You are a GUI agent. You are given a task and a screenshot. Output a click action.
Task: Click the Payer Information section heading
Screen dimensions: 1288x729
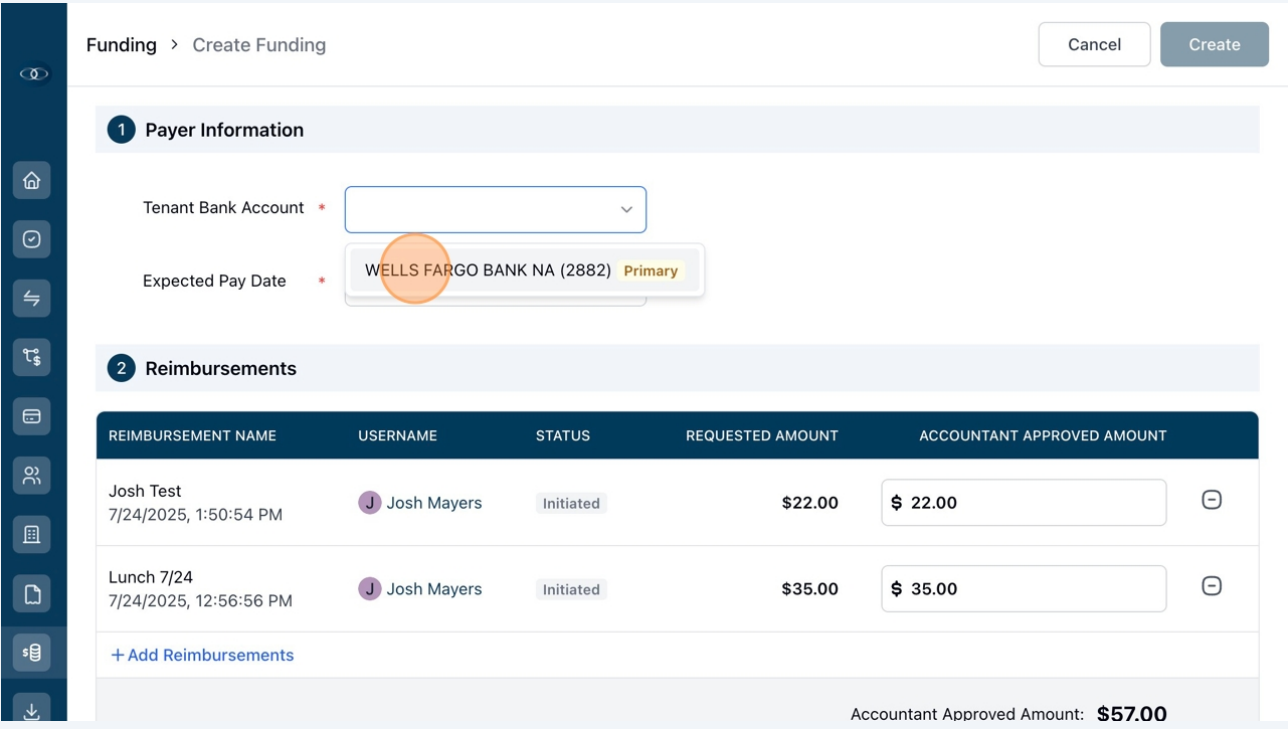click(224, 130)
